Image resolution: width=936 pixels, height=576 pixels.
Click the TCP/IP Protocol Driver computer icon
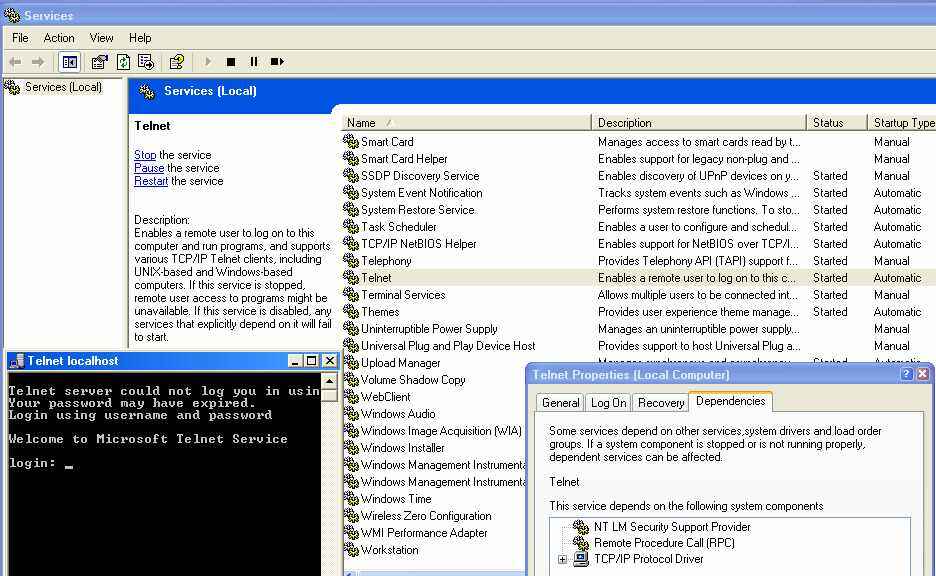(x=581, y=559)
